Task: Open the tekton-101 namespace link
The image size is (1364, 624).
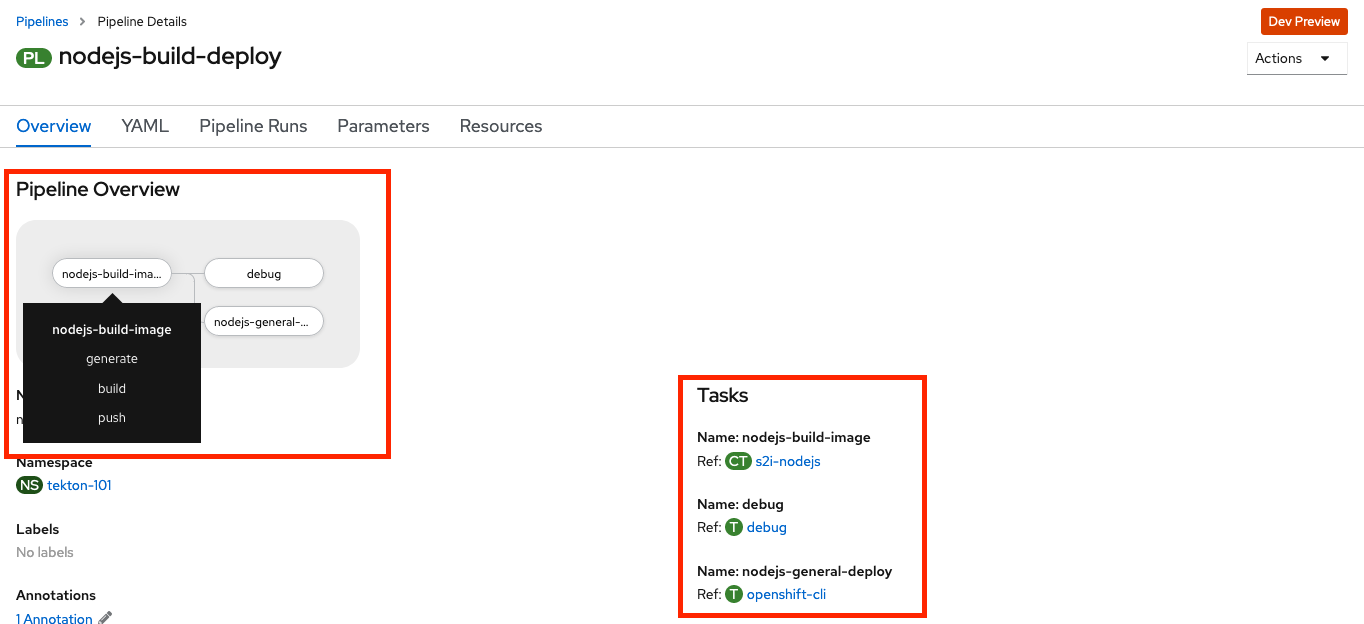Action: (x=79, y=485)
